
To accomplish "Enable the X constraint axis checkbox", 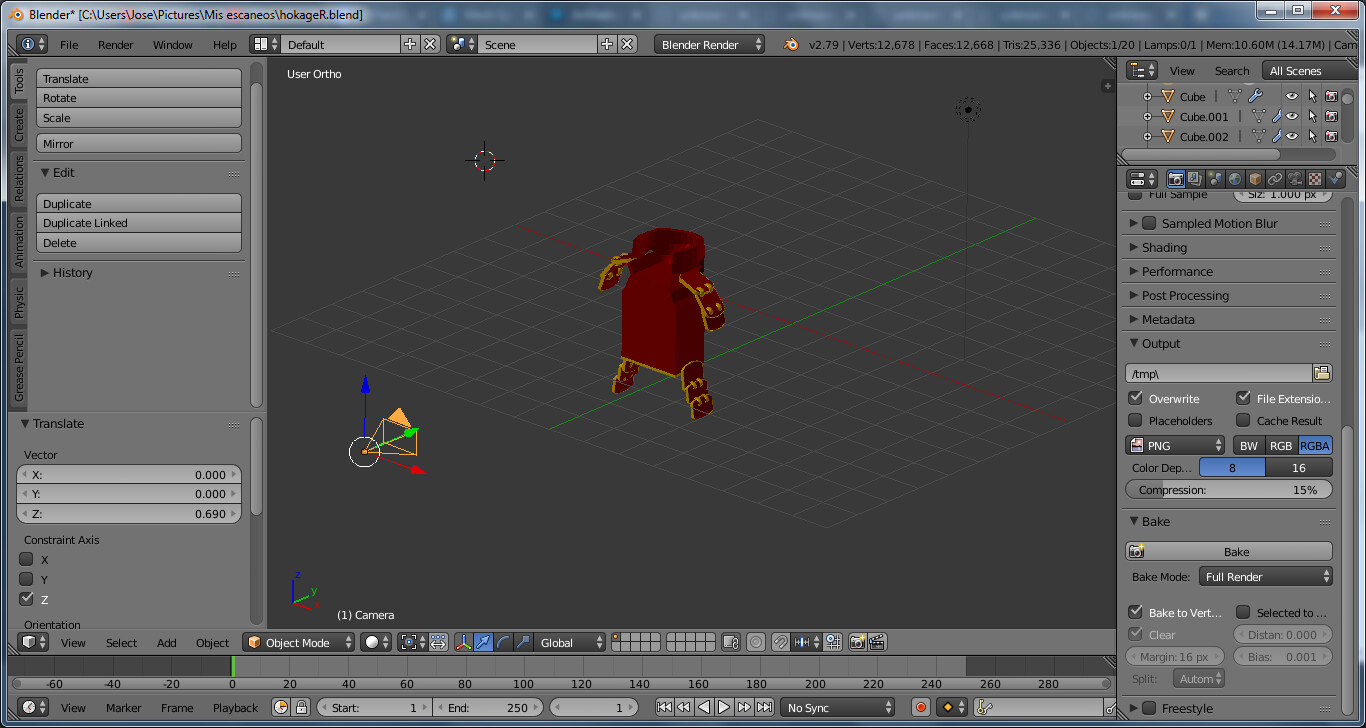I will 27,559.
